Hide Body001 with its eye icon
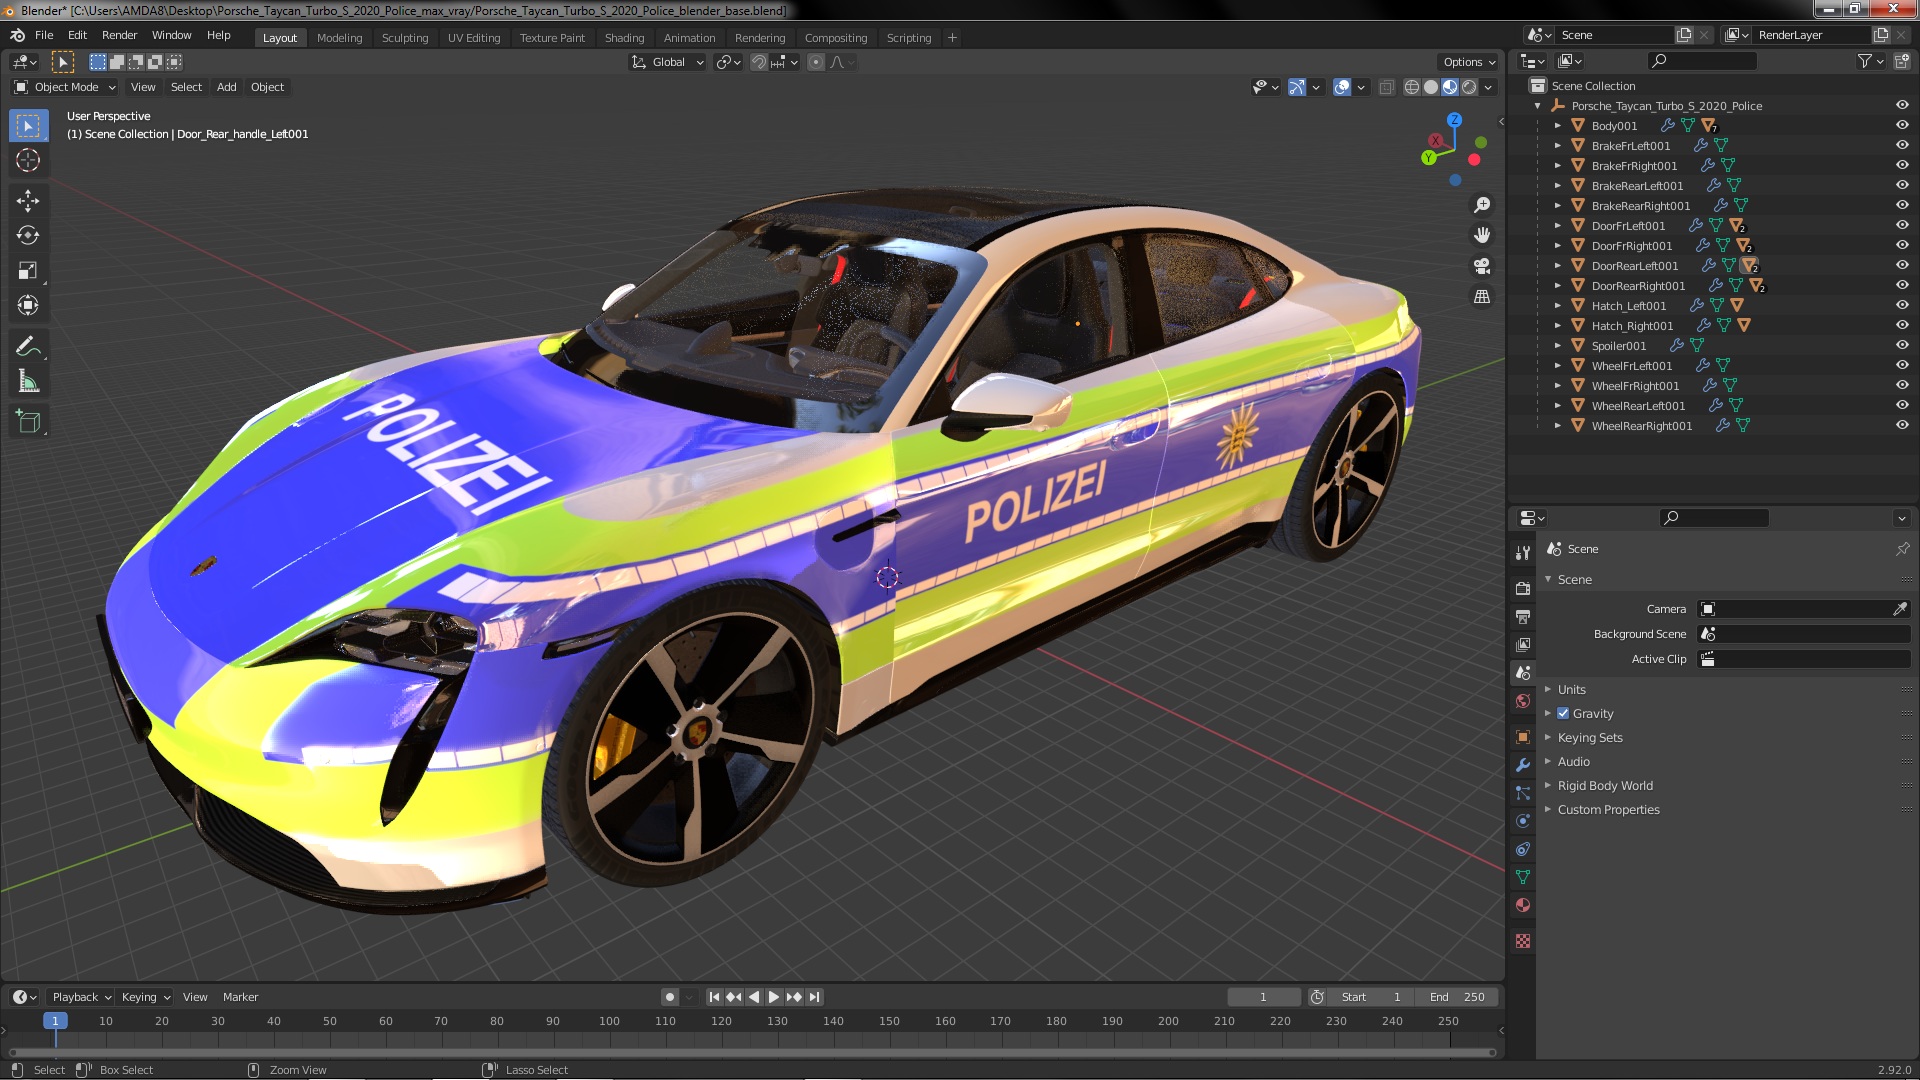Screen dimensions: 1920x1080 click(1902, 125)
